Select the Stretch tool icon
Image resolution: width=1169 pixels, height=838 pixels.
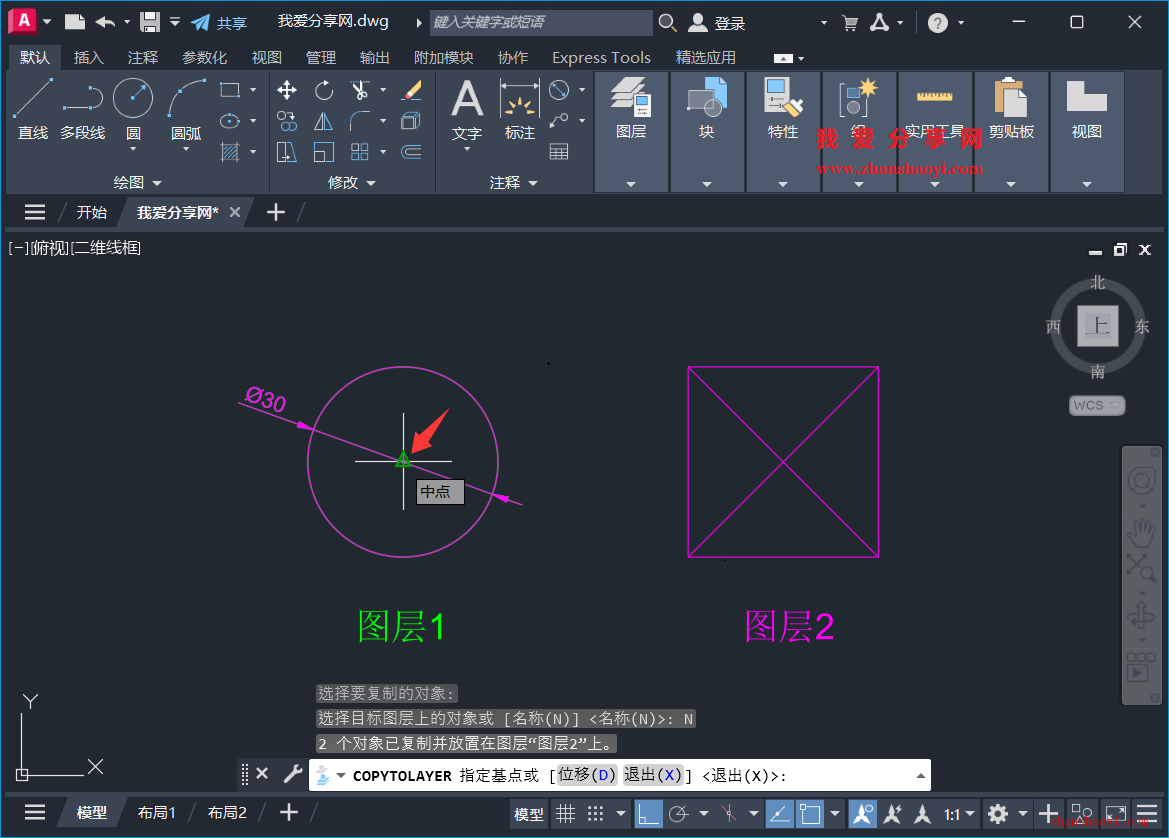(287, 152)
